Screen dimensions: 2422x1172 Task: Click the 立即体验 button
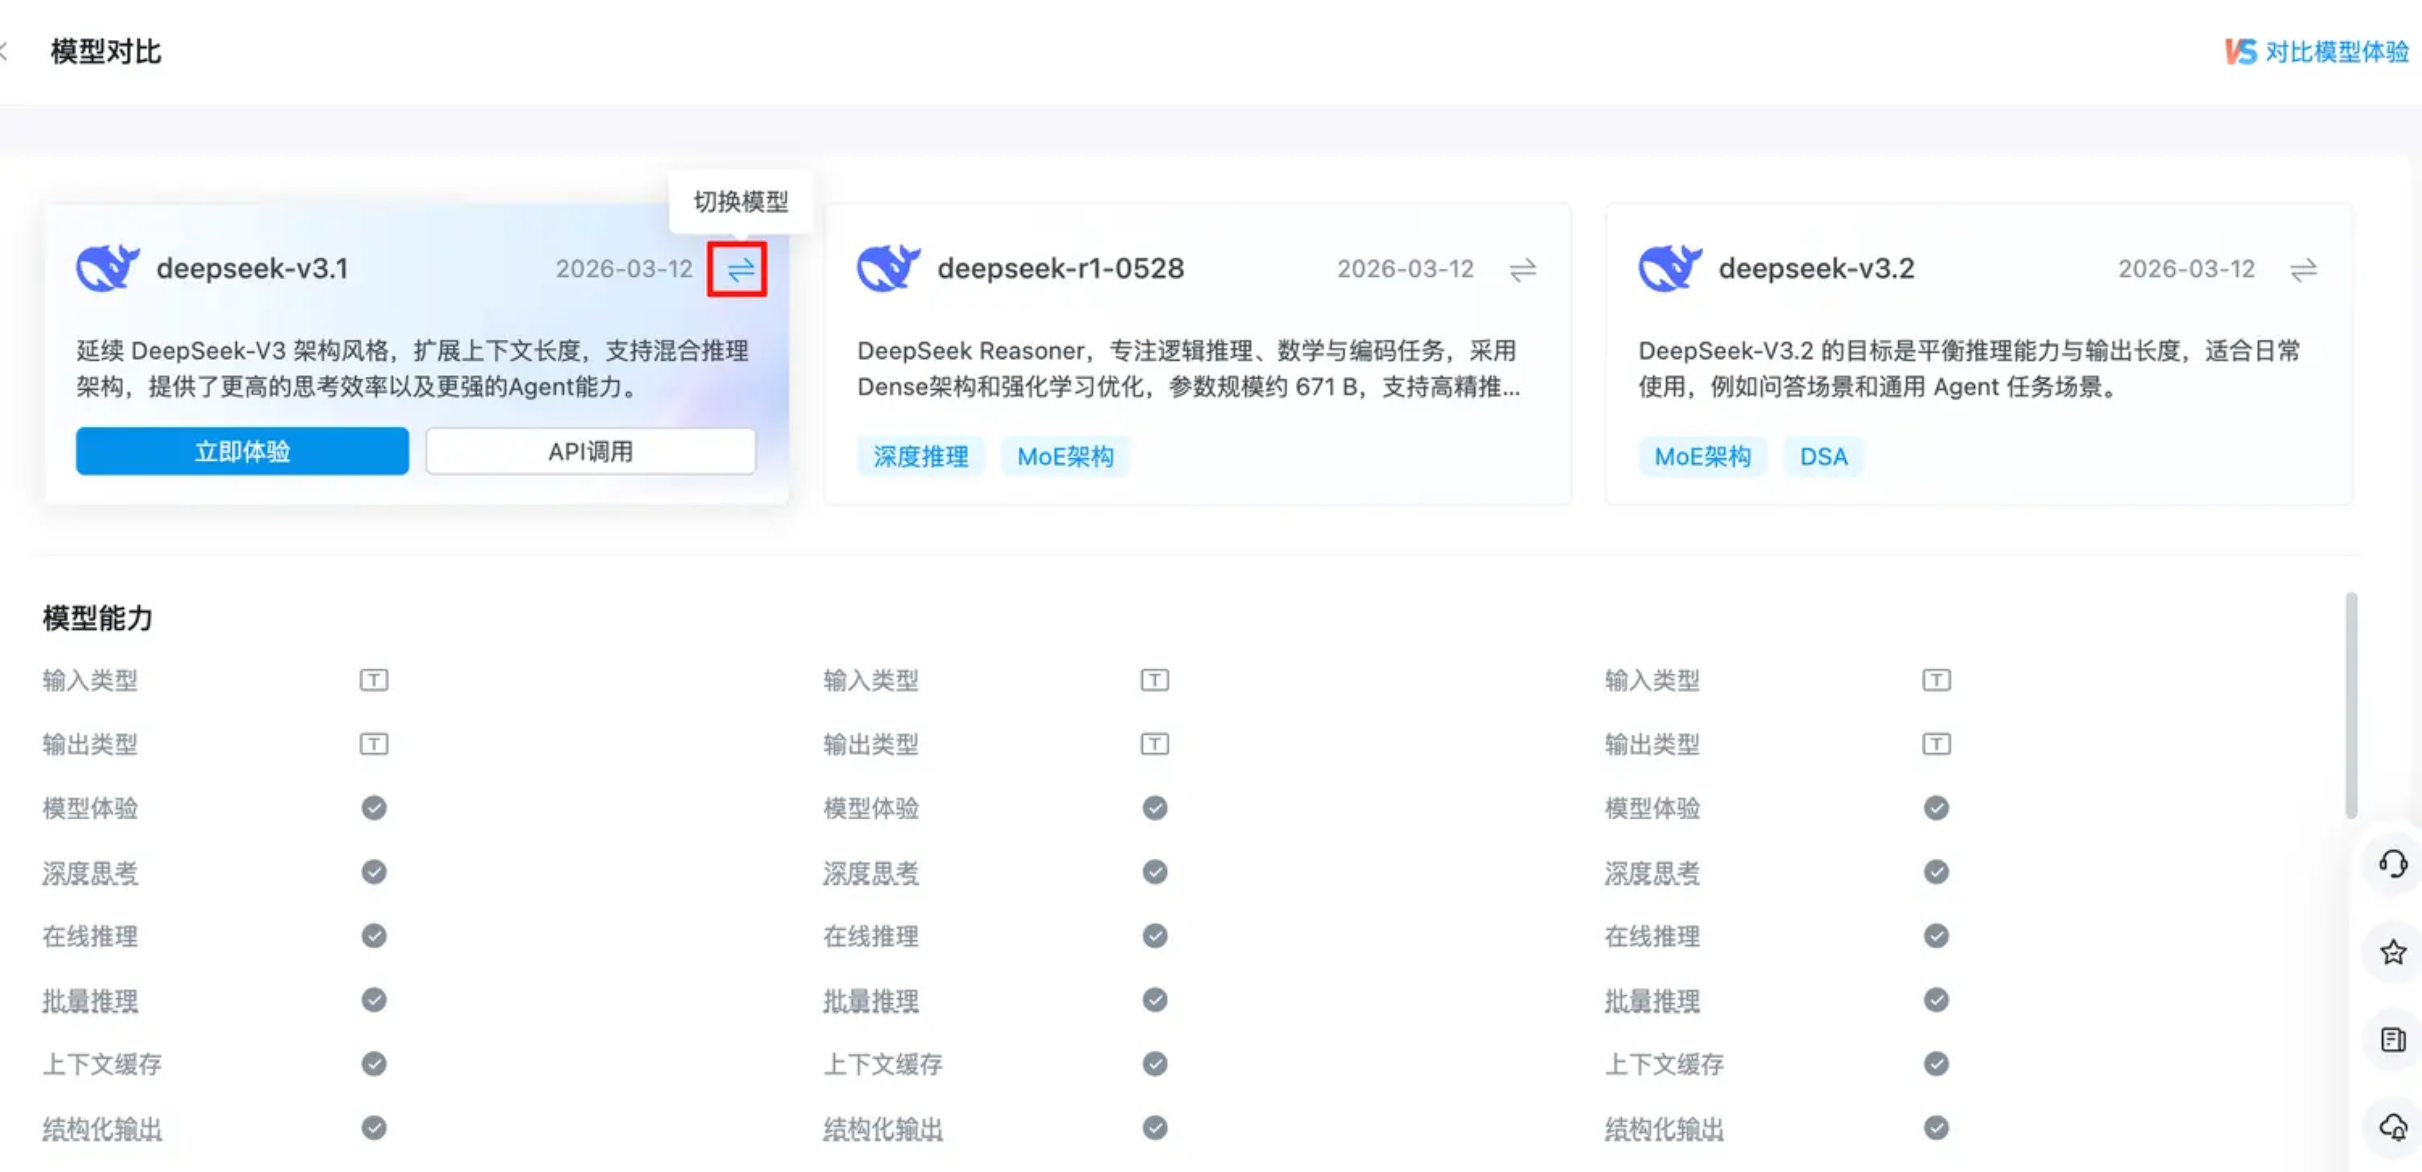(x=242, y=451)
